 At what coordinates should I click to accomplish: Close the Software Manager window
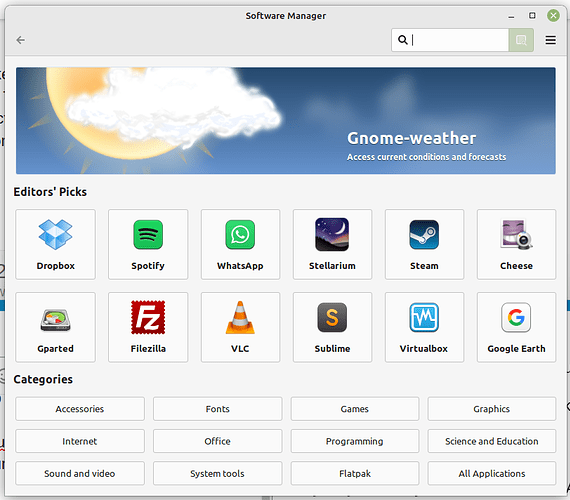click(x=553, y=15)
